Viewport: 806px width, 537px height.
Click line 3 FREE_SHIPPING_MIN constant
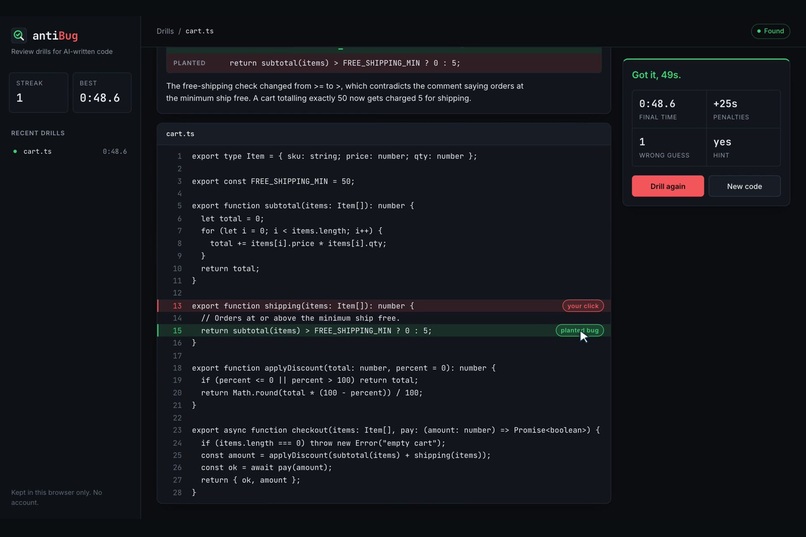[x=273, y=181]
